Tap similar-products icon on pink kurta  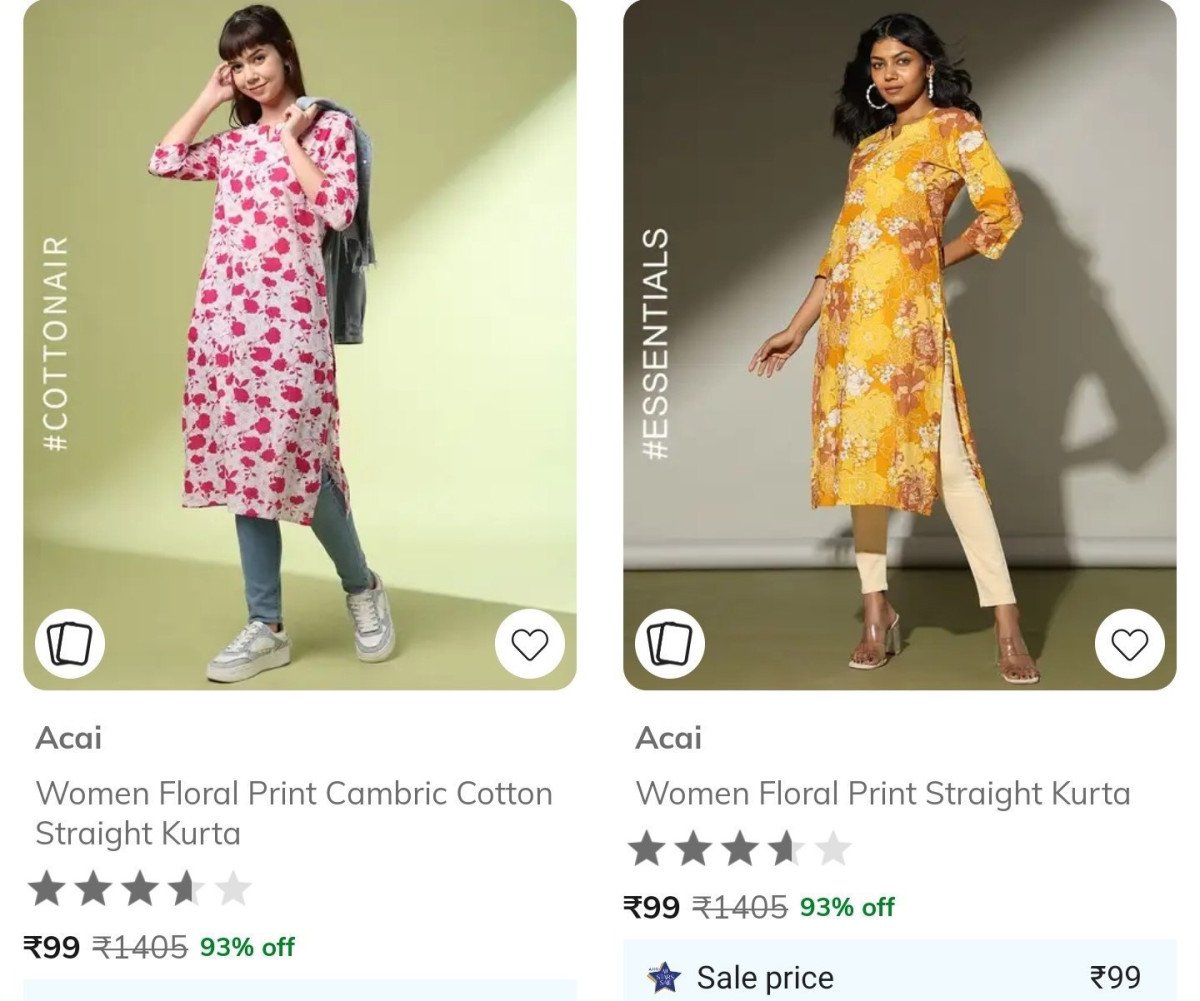pyautogui.click(x=69, y=644)
